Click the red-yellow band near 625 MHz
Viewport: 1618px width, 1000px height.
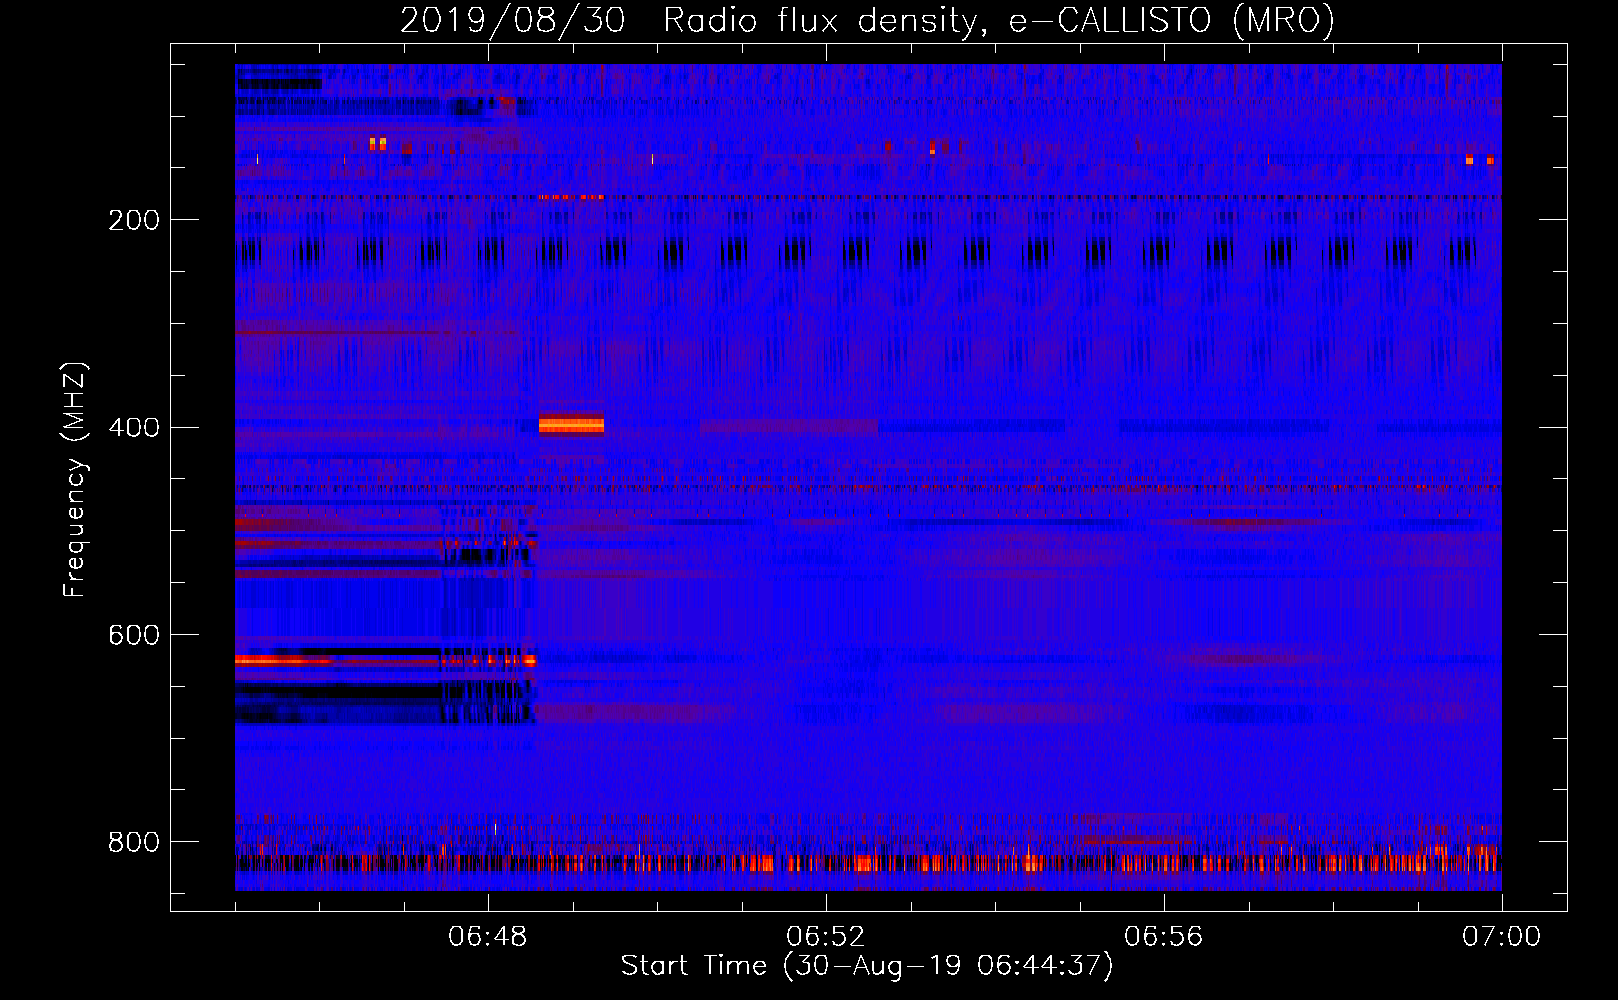[385, 661]
